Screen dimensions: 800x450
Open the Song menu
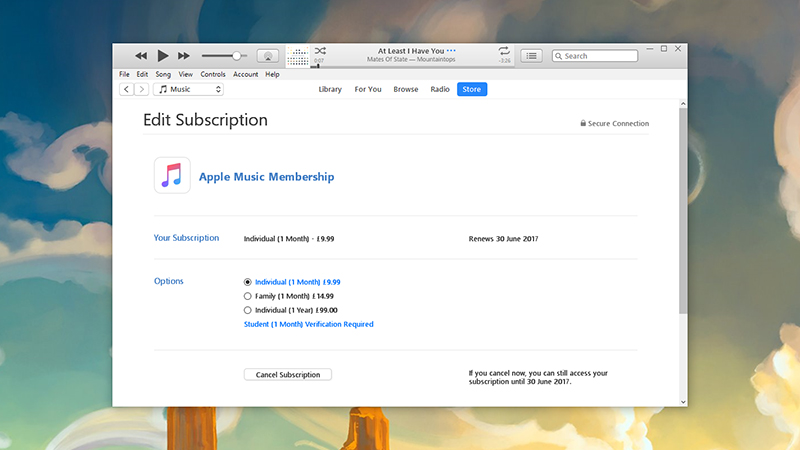point(163,74)
